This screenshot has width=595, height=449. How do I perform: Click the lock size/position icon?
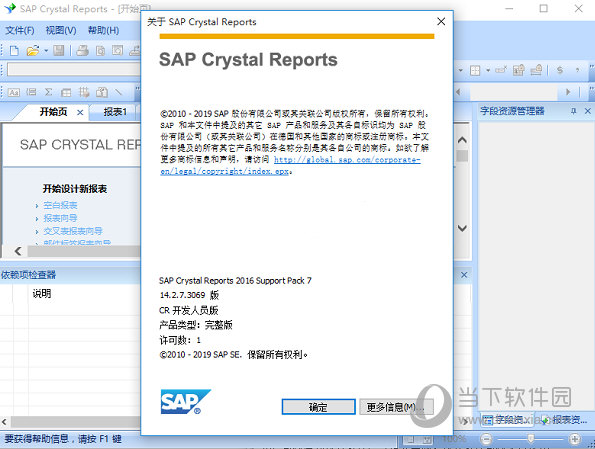536,70
